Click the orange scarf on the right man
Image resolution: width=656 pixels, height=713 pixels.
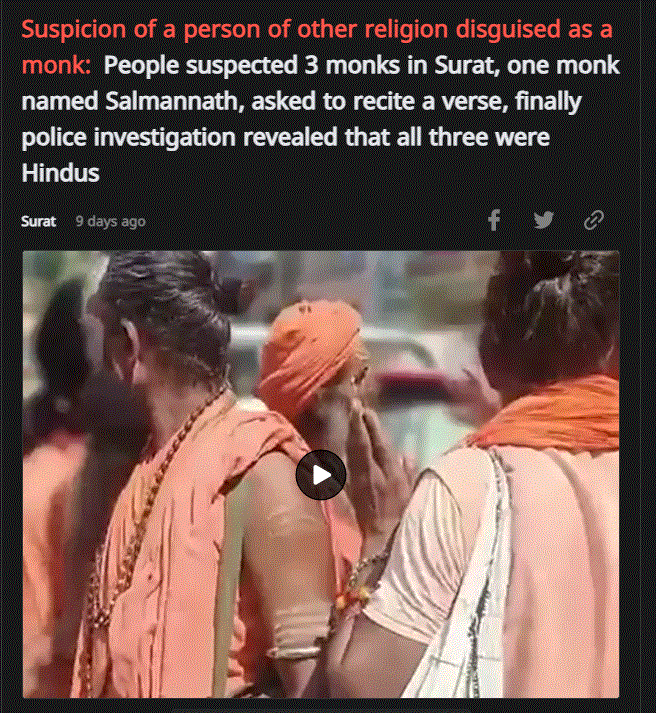[546, 414]
